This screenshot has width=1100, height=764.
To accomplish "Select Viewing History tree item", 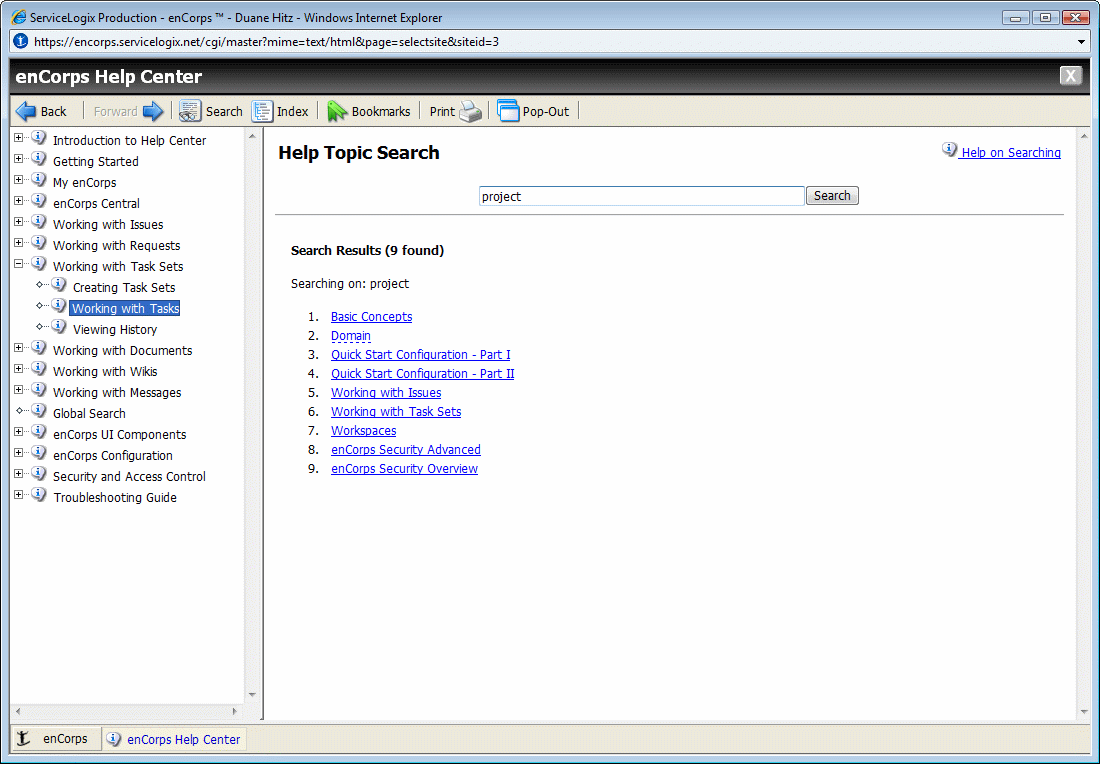I will click(x=115, y=330).
